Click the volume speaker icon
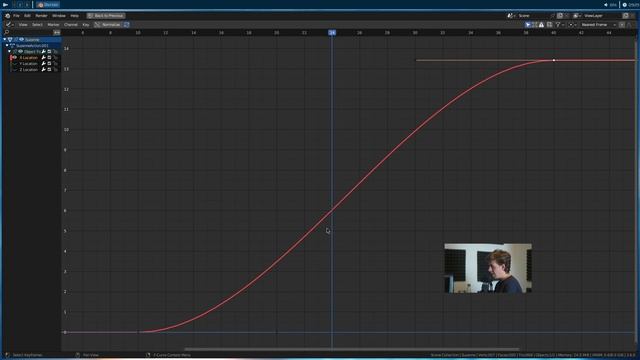The image size is (640, 360). pos(606,4)
